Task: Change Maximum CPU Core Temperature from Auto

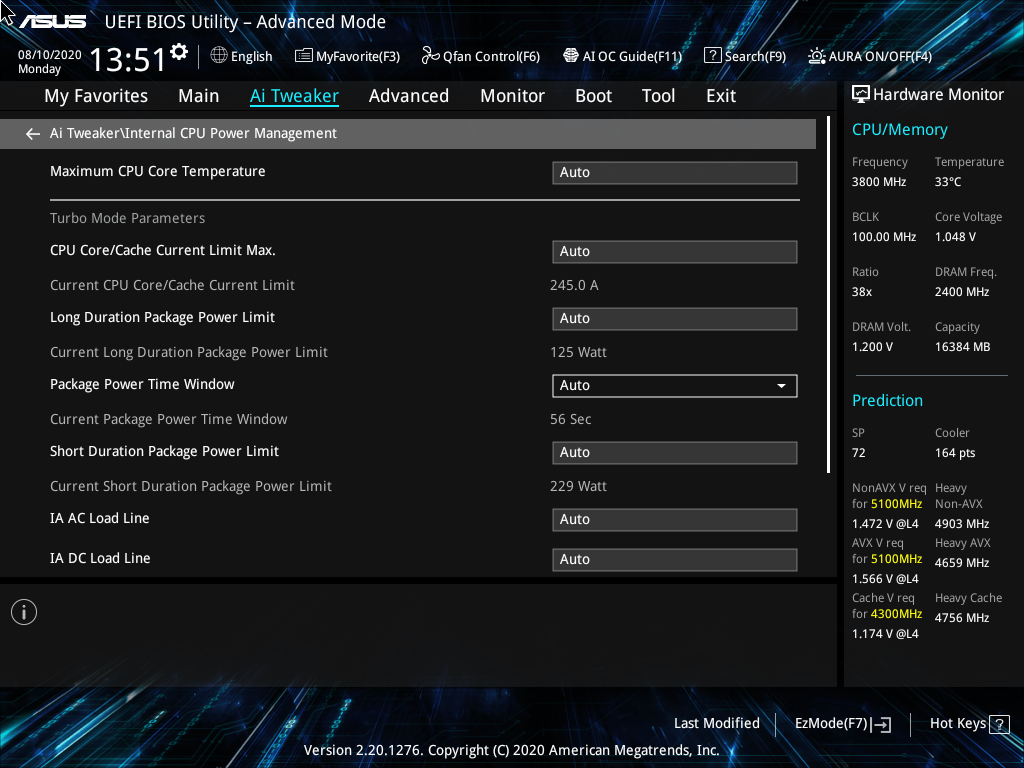Action: coord(674,172)
